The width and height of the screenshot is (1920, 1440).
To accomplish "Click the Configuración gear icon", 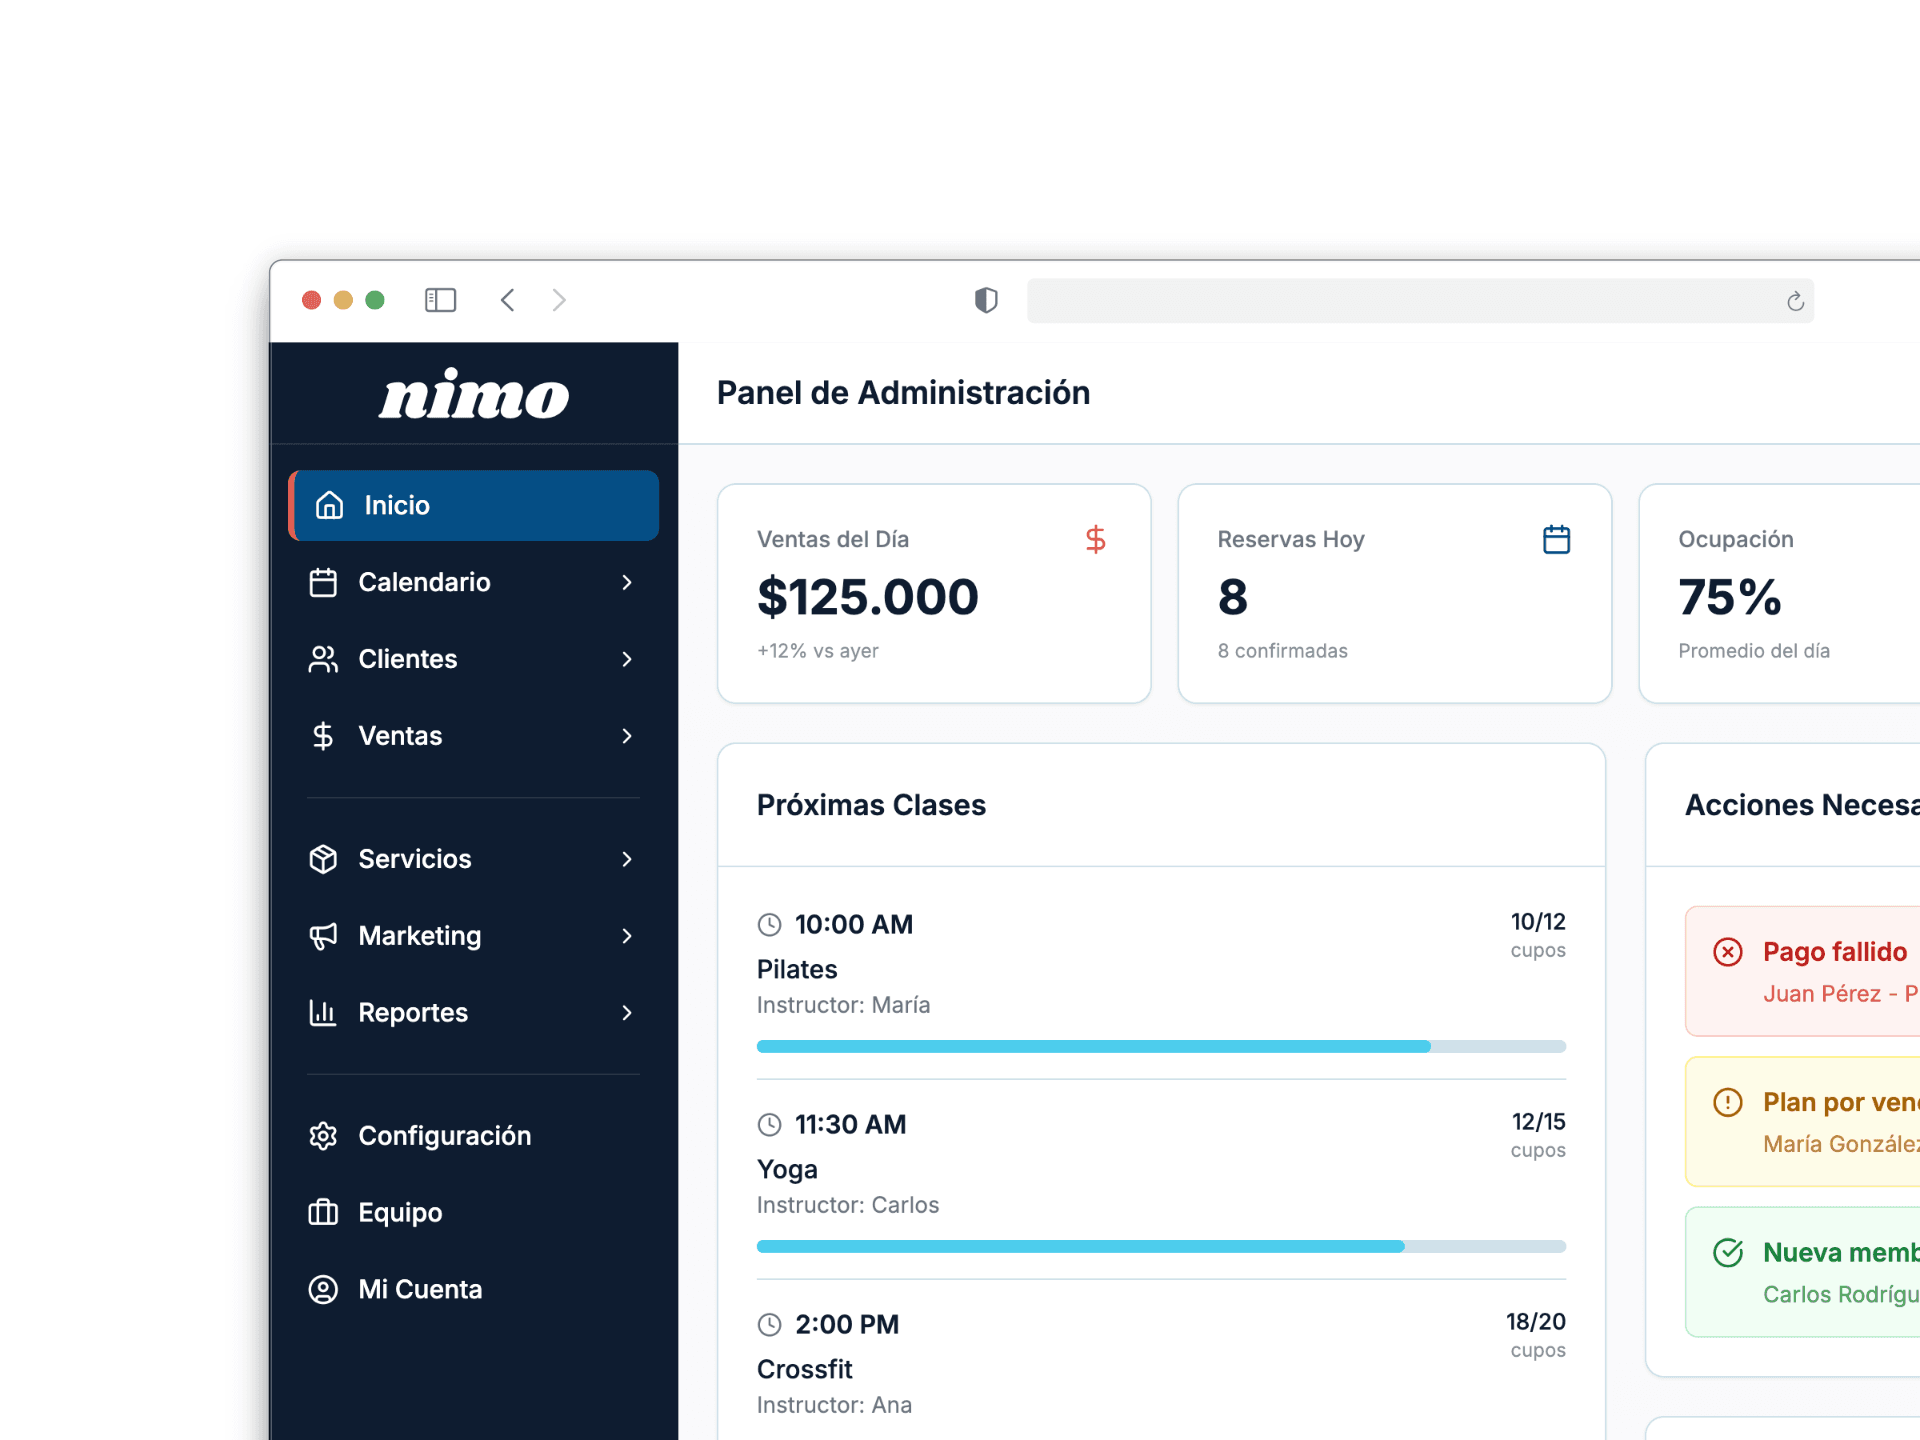I will (323, 1135).
